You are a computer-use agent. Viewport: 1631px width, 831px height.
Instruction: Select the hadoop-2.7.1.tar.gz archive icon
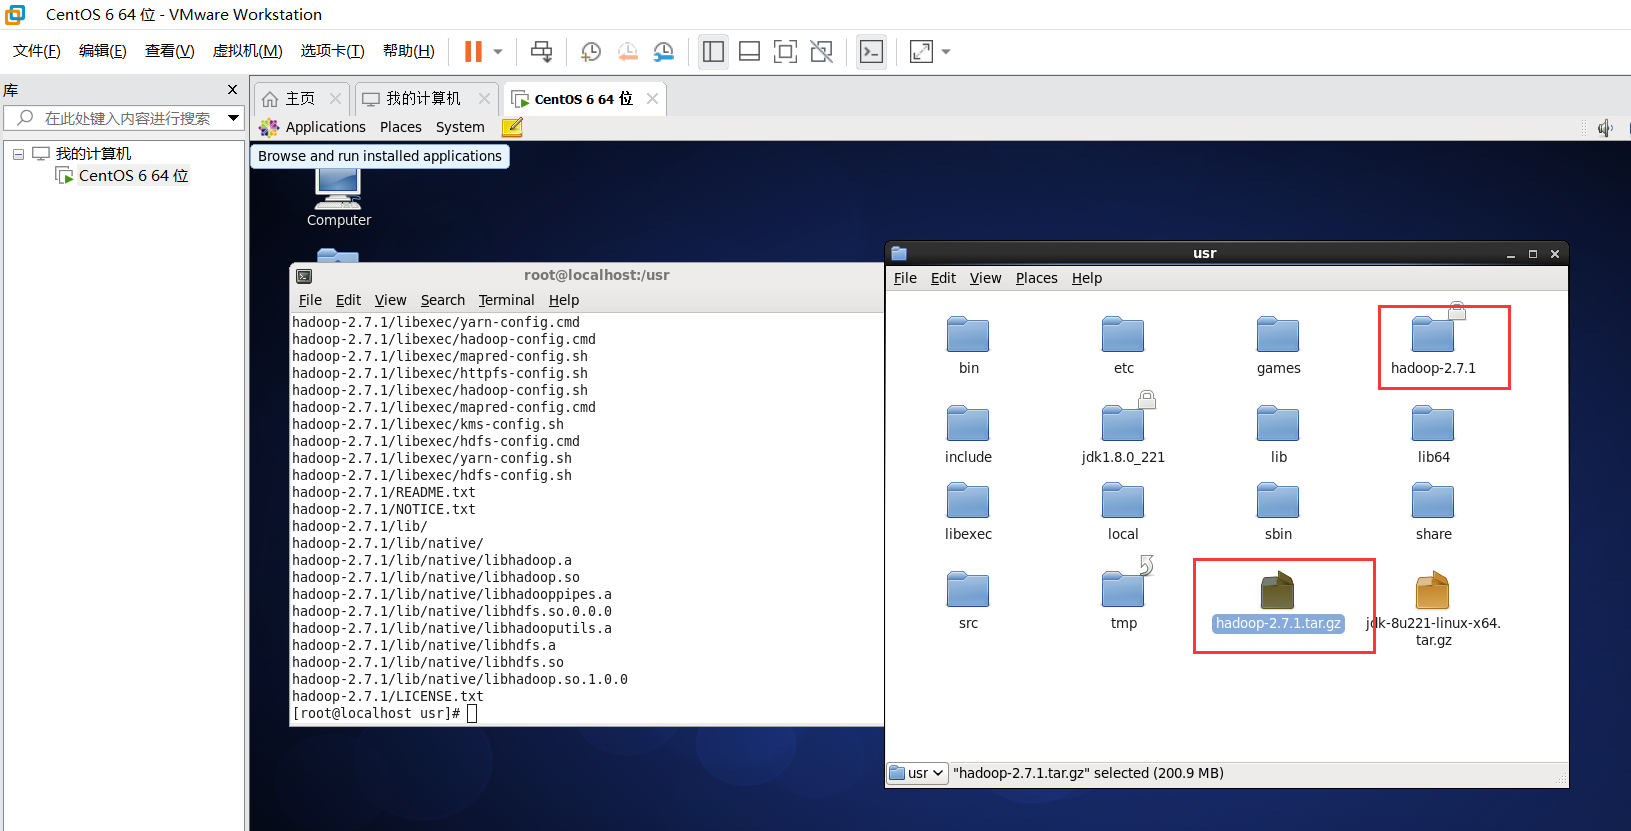pyautogui.click(x=1278, y=590)
